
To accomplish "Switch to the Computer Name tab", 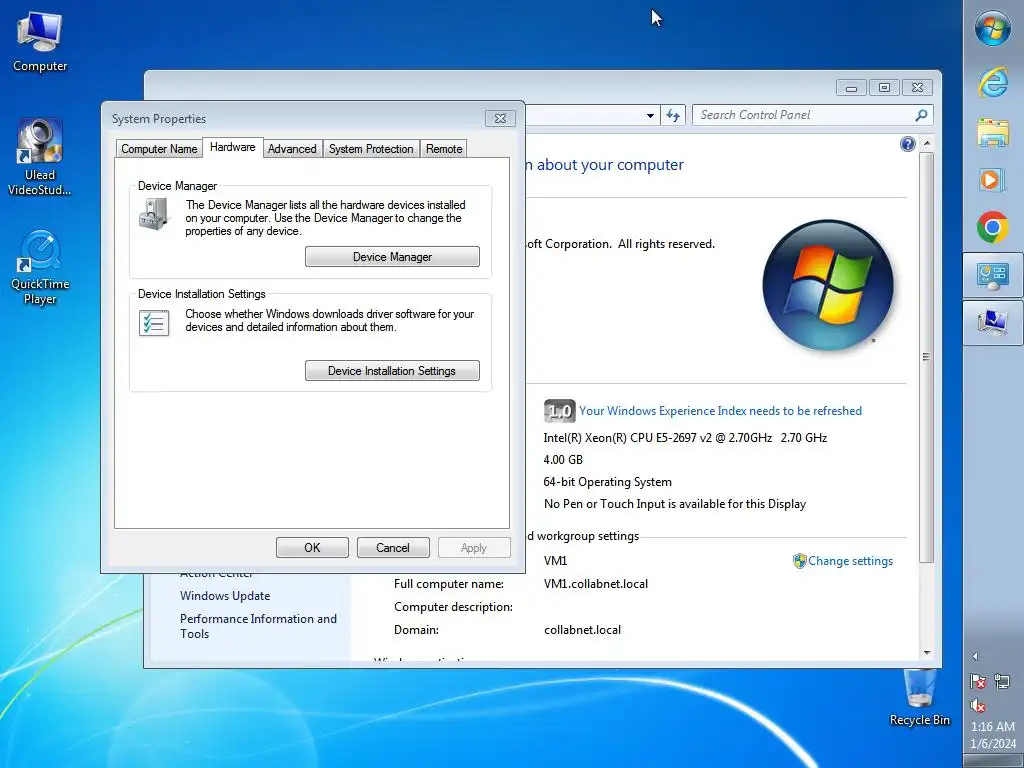I will click(x=159, y=149).
